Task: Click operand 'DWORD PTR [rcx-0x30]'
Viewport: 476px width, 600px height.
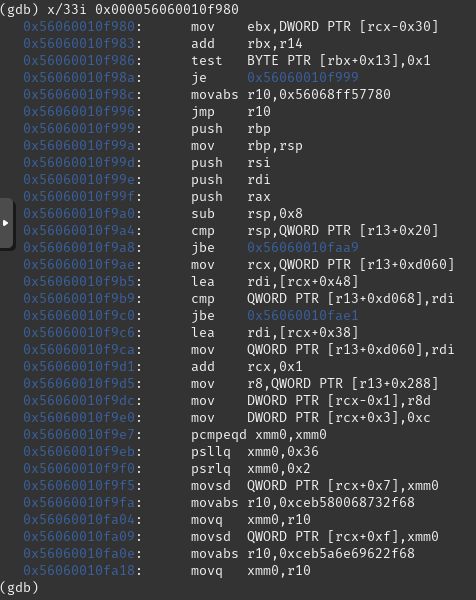Action: [359, 26]
